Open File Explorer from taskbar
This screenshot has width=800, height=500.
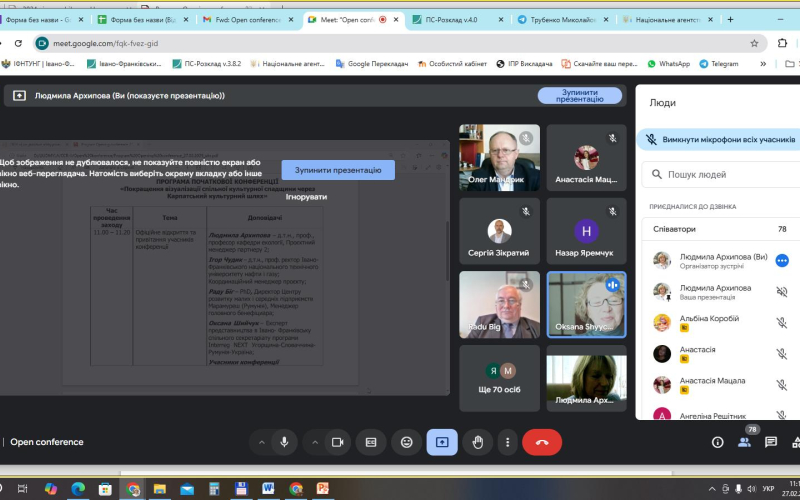click(160, 489)
